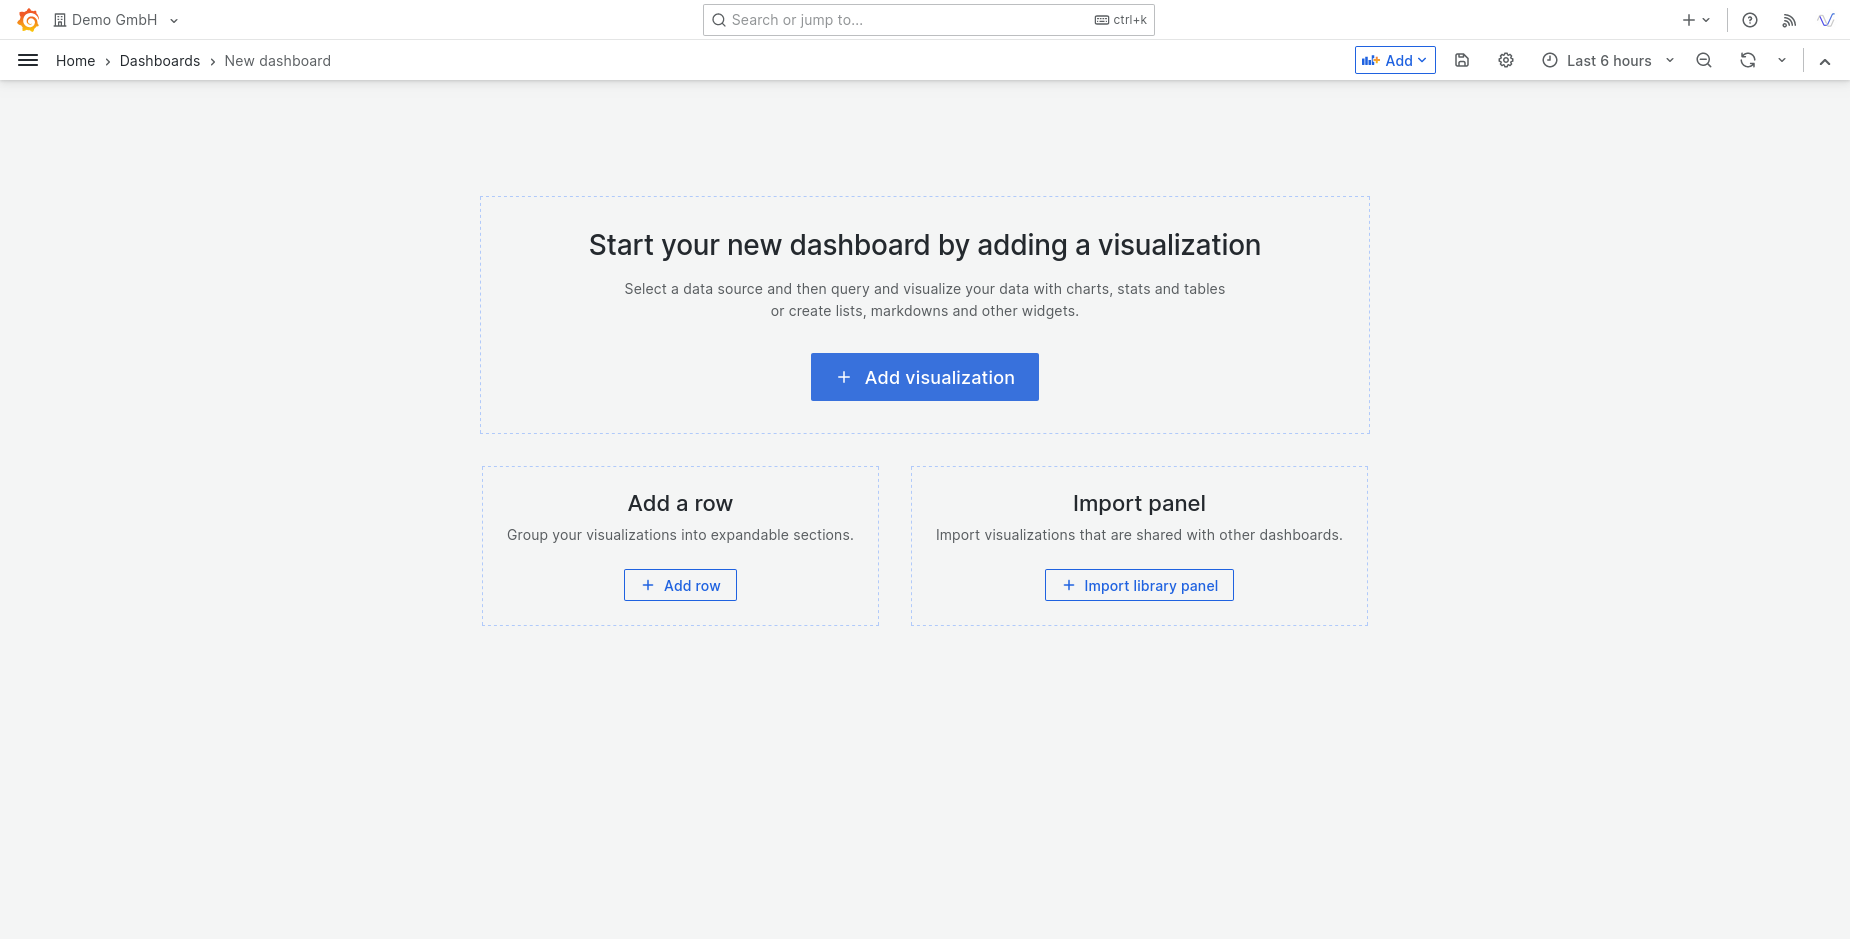Open the help question mark icon
The image size is (1850, 939).
pyautogui.click(x=1749, y=20)
